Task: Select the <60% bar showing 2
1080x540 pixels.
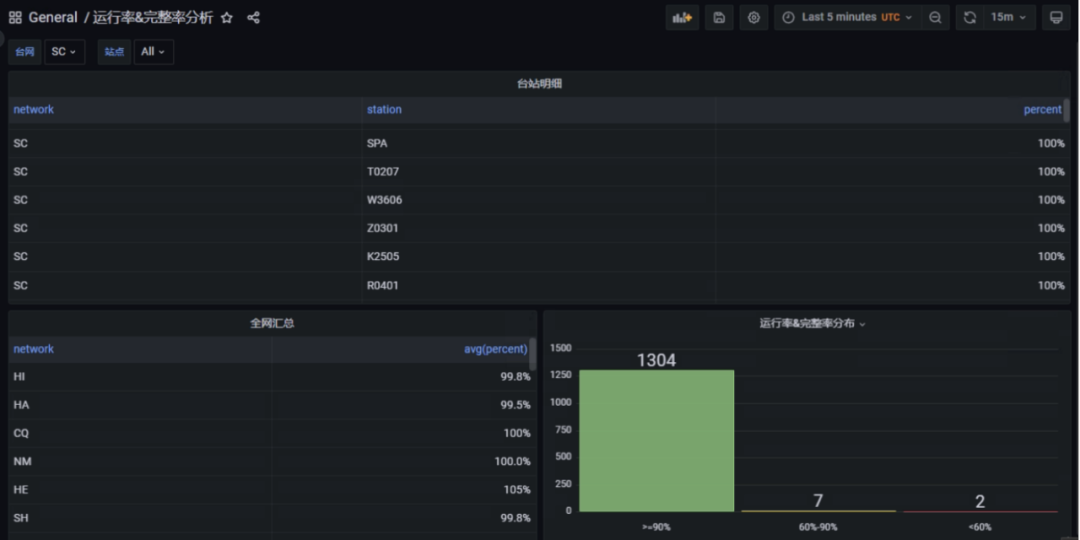Action: [x=980, y=511]
